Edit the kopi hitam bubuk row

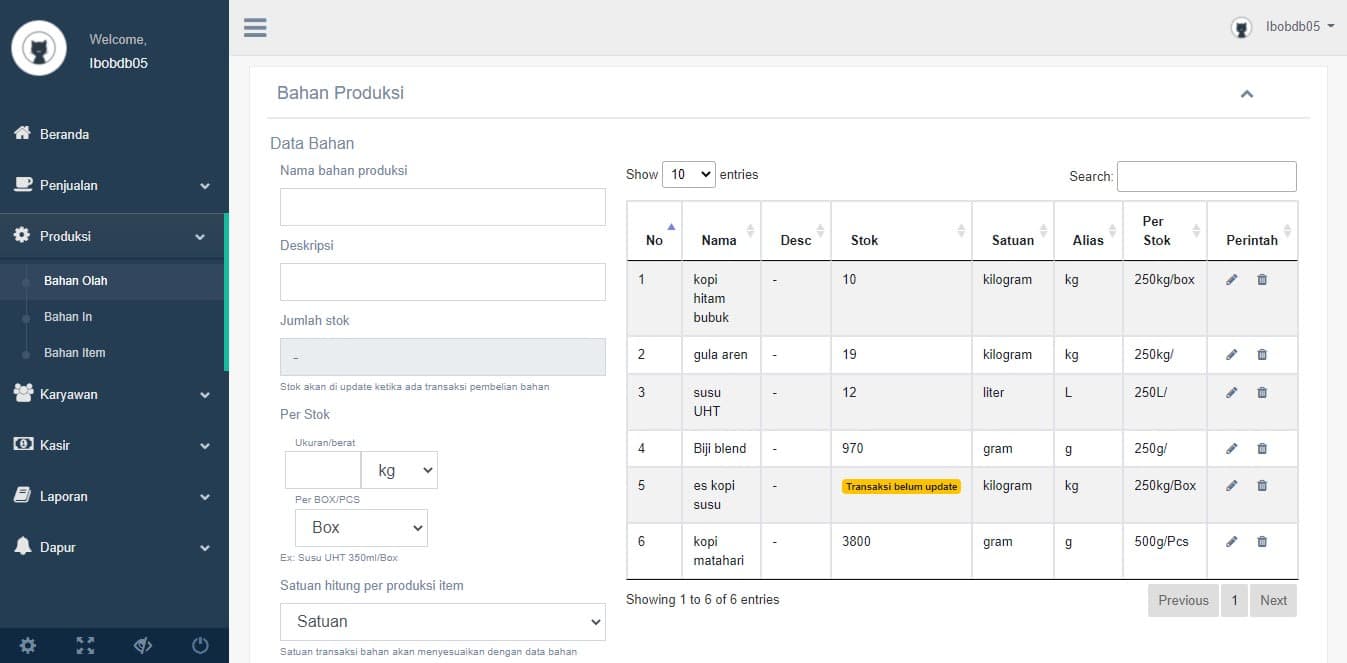[1231, 280]
